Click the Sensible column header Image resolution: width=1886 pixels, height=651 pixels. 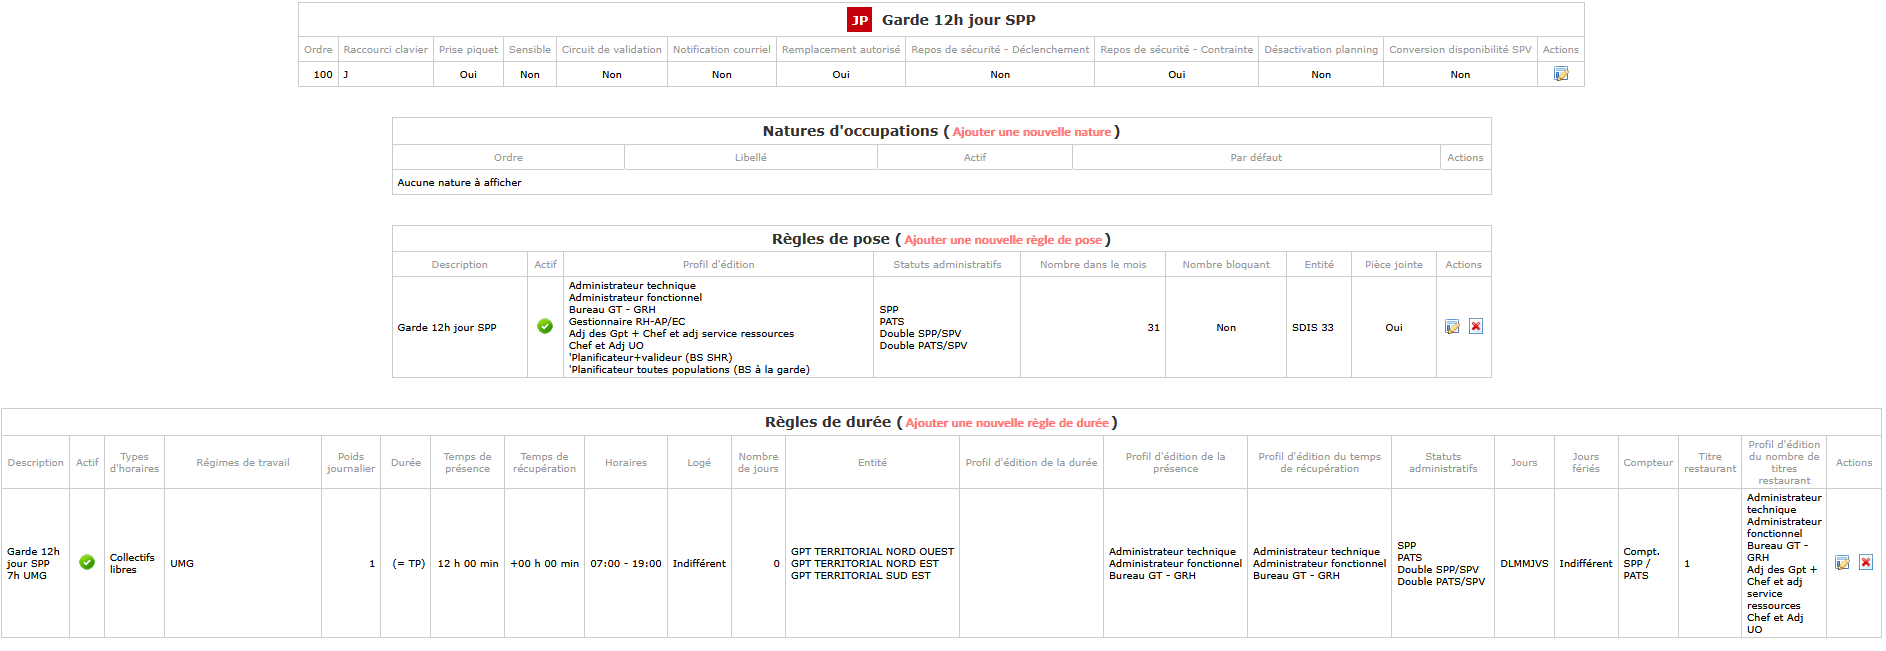click(530, 50)
